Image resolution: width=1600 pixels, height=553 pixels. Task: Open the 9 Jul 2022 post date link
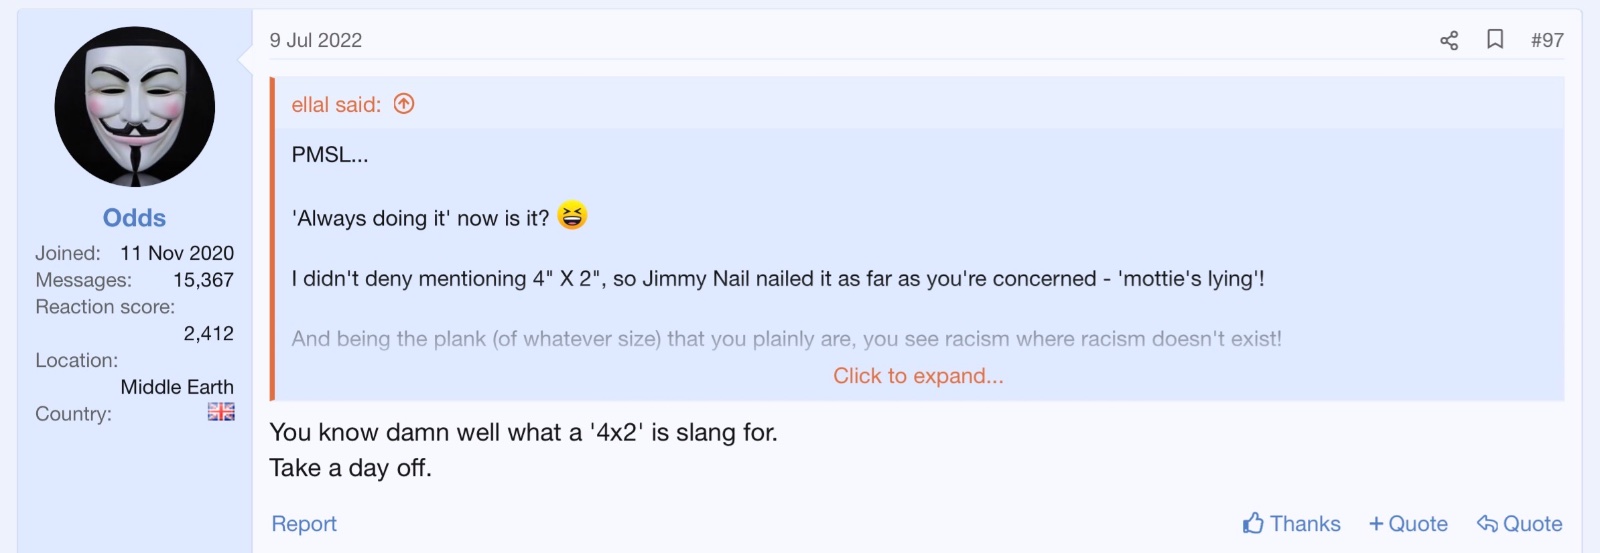click(x=316, y=40)
